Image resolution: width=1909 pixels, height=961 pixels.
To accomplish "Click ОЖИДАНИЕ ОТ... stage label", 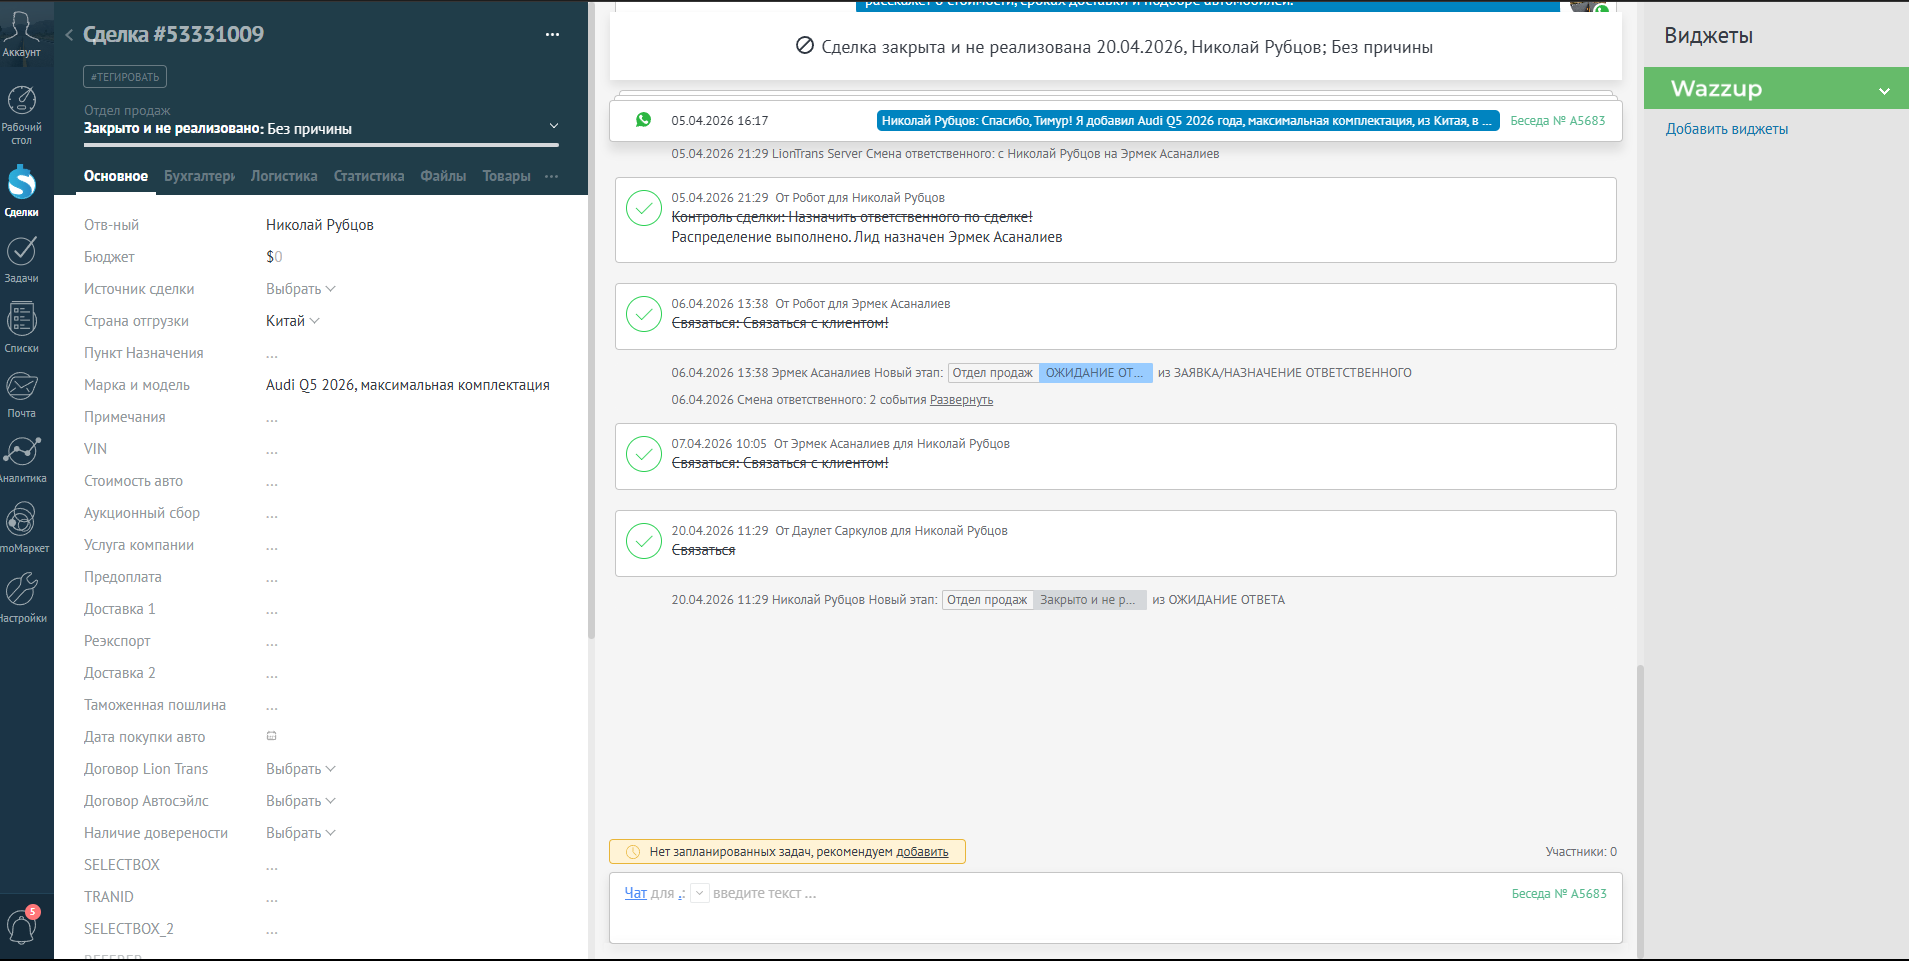I will 1096,373.
